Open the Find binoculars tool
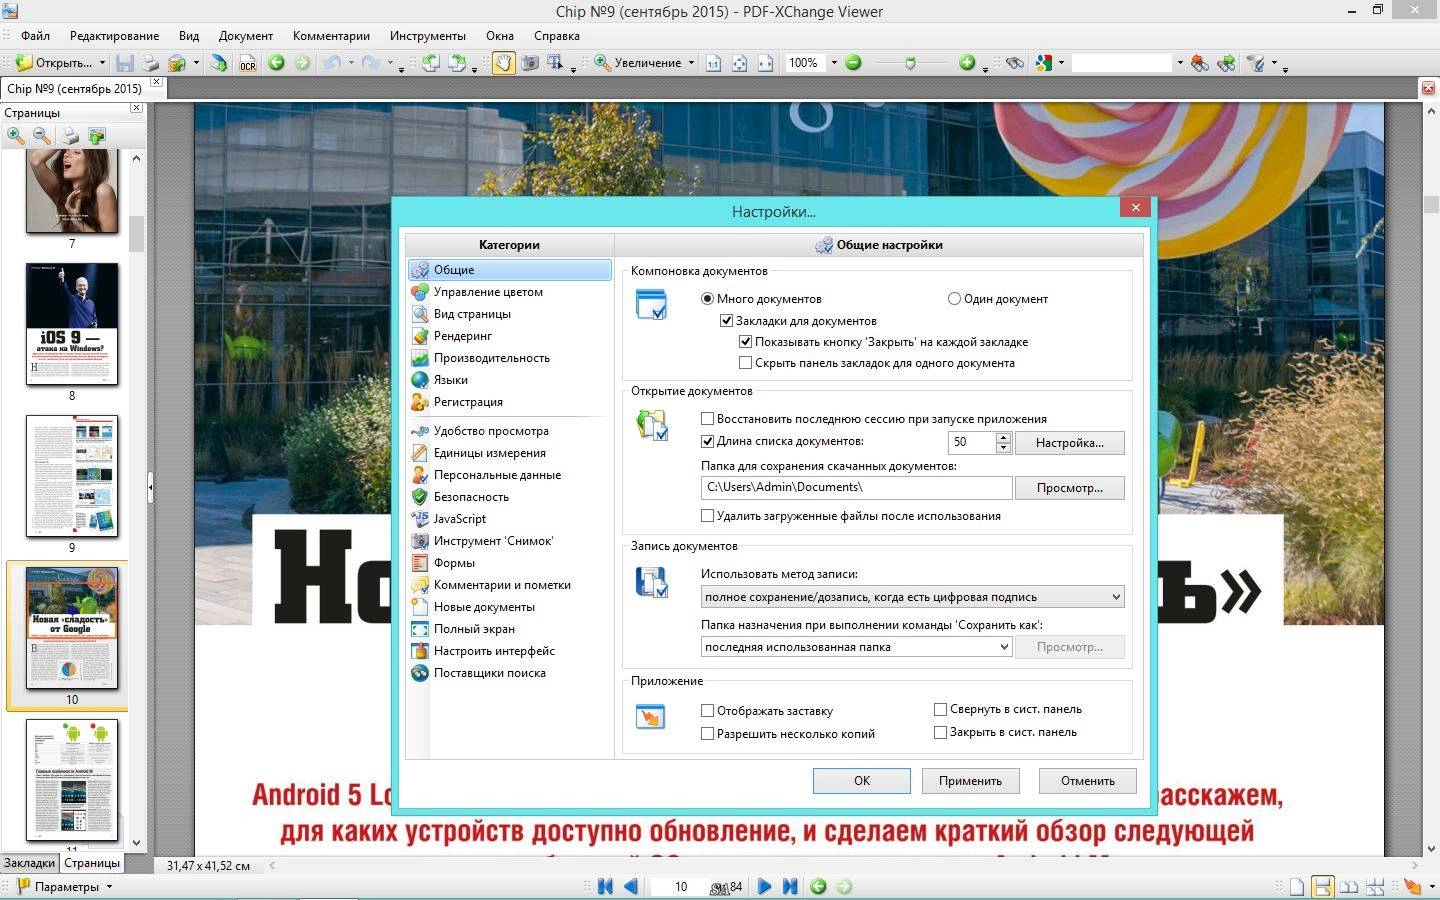1440x900 pixels. tap(1015, 63)
